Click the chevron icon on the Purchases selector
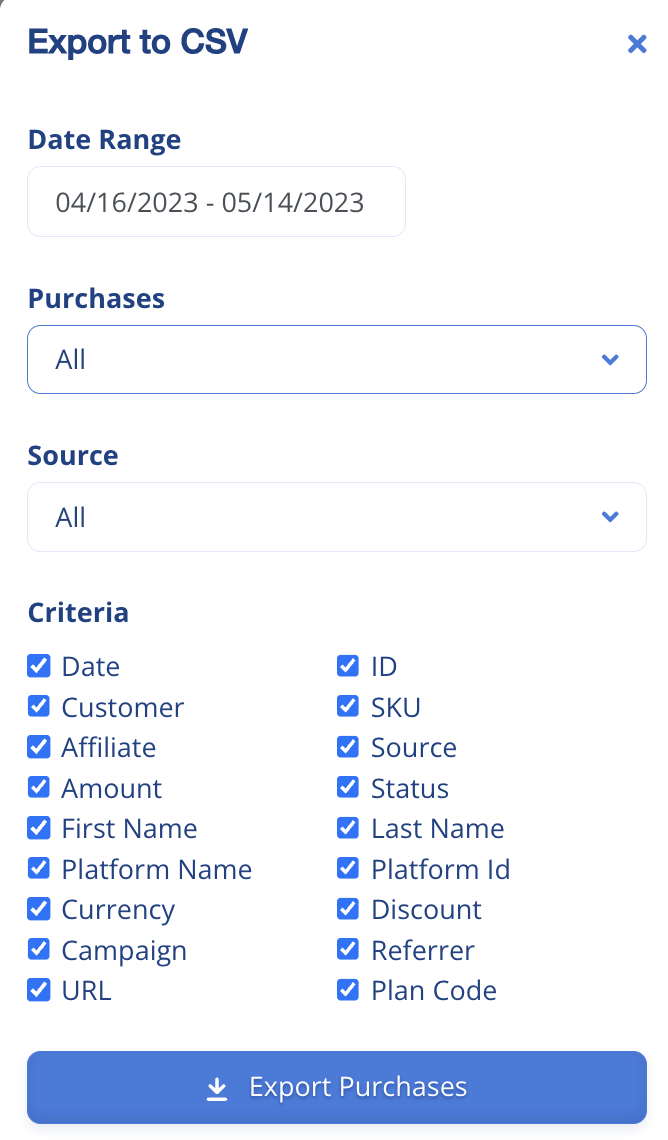The width and height of the screenshot is (668, 1140). pos(610,359)
